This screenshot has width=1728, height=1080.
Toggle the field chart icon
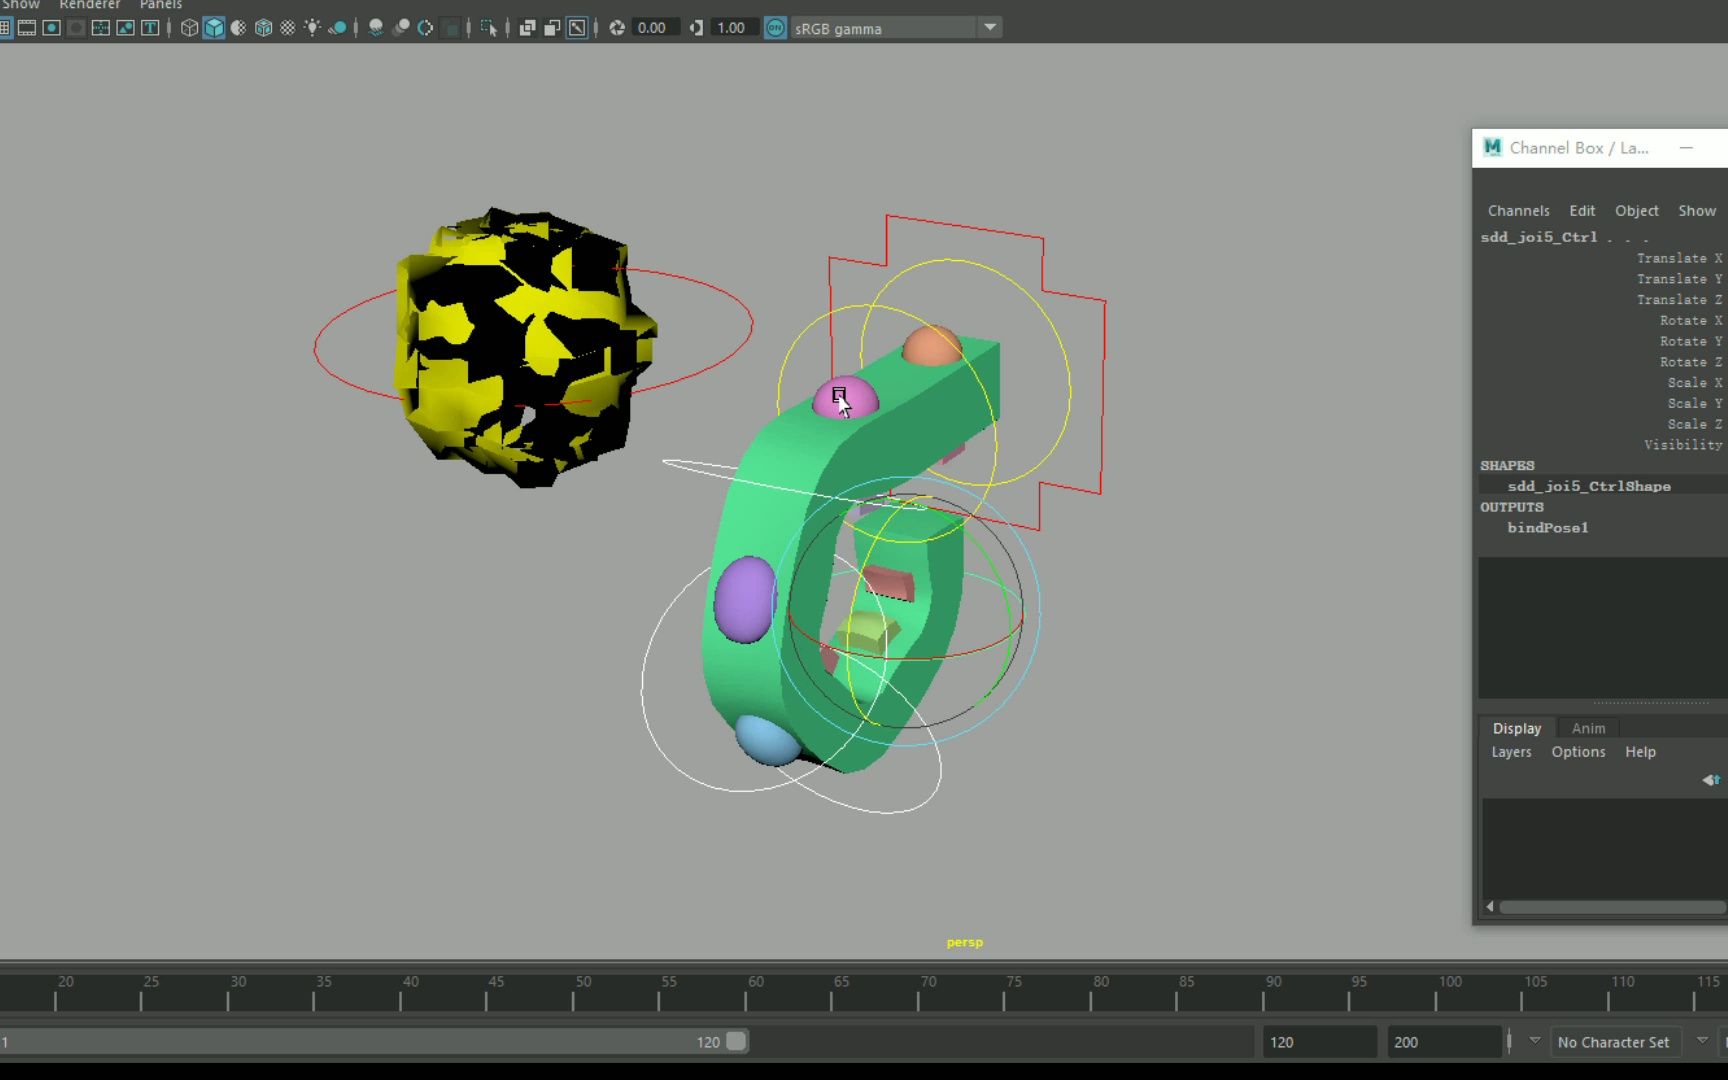pyautogui.click(x=101, y=28)
